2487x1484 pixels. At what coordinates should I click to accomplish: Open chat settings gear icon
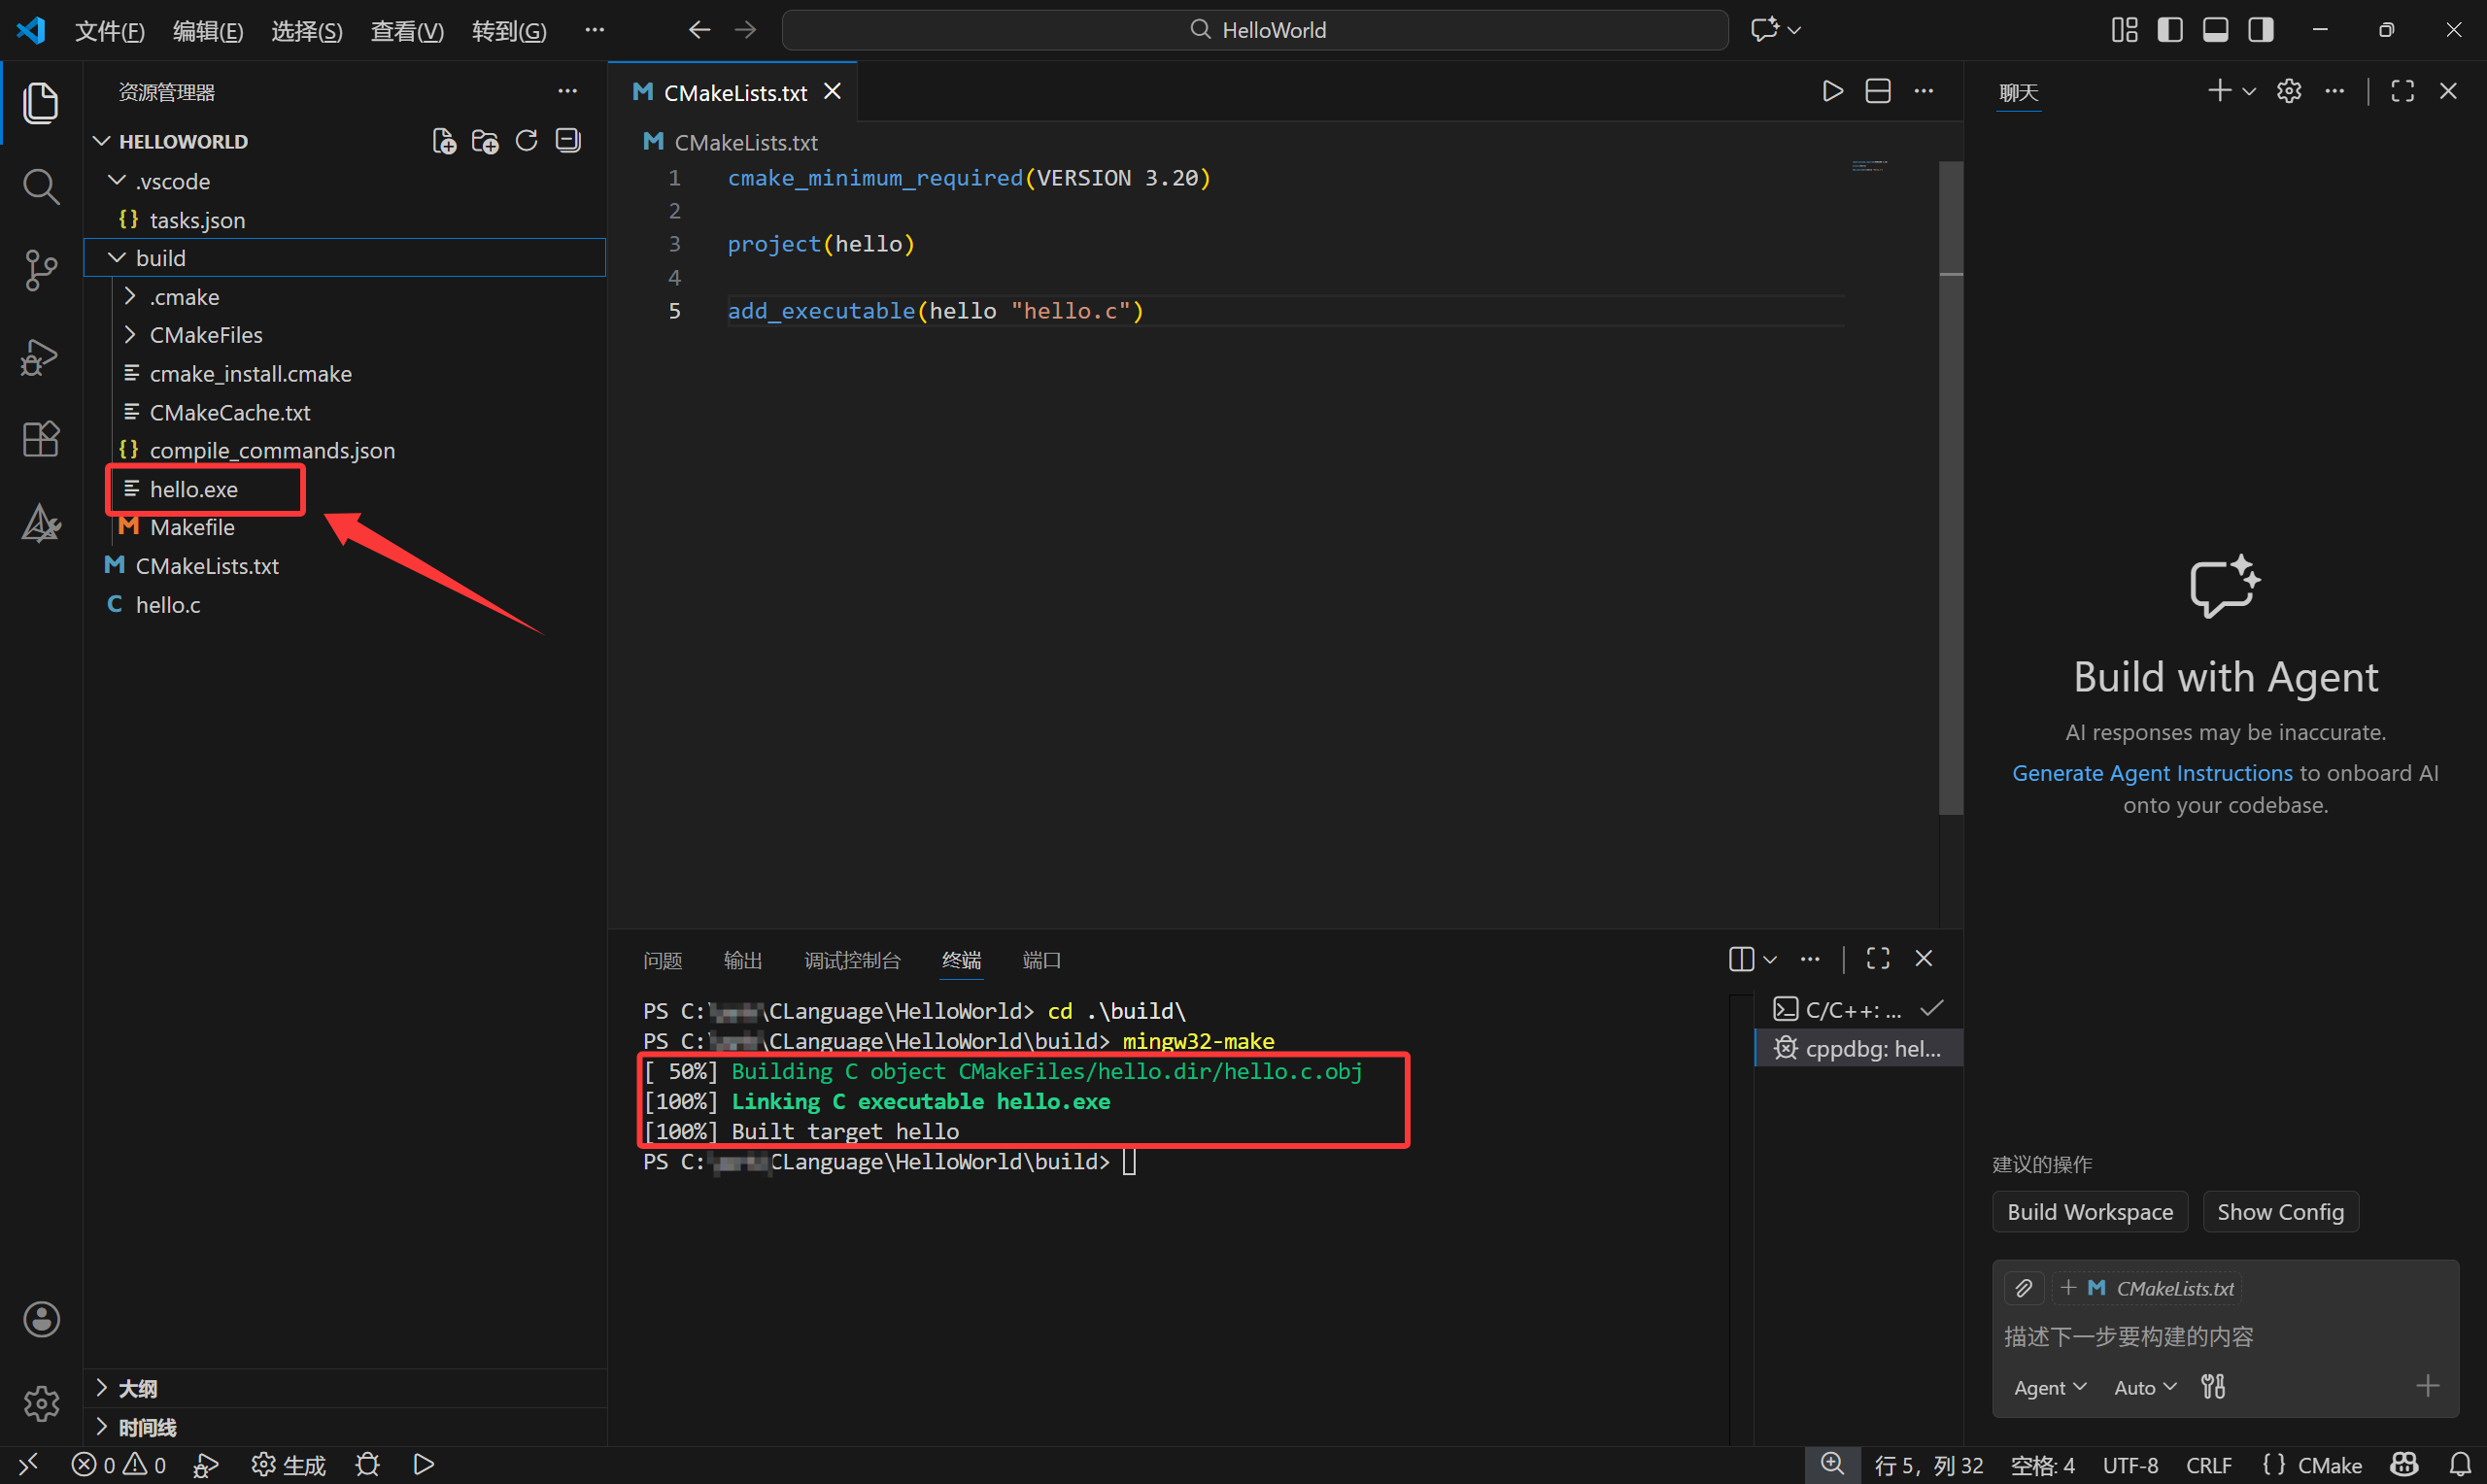[x=2289, y=92]
